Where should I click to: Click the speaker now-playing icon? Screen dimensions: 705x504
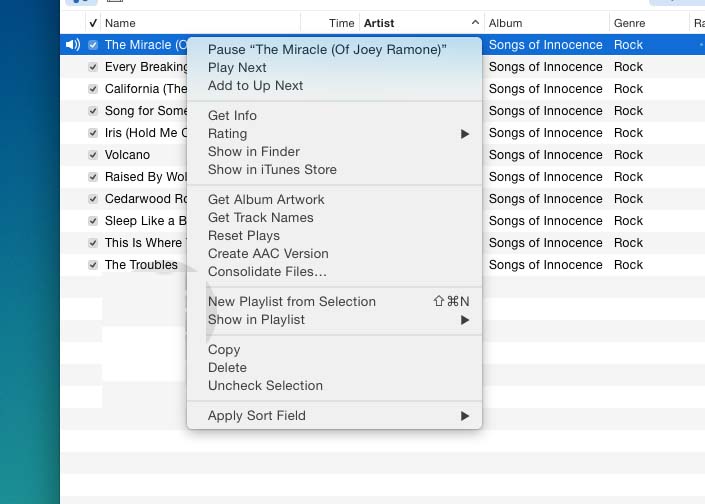pyautogui.click(x=72, y=45)
